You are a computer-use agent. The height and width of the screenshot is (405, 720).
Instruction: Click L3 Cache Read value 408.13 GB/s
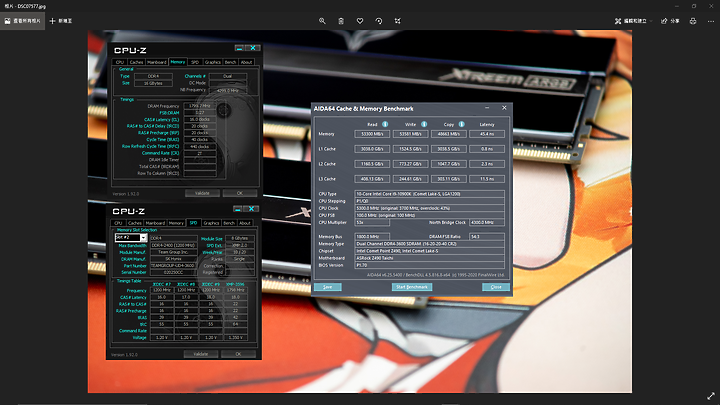372,179
